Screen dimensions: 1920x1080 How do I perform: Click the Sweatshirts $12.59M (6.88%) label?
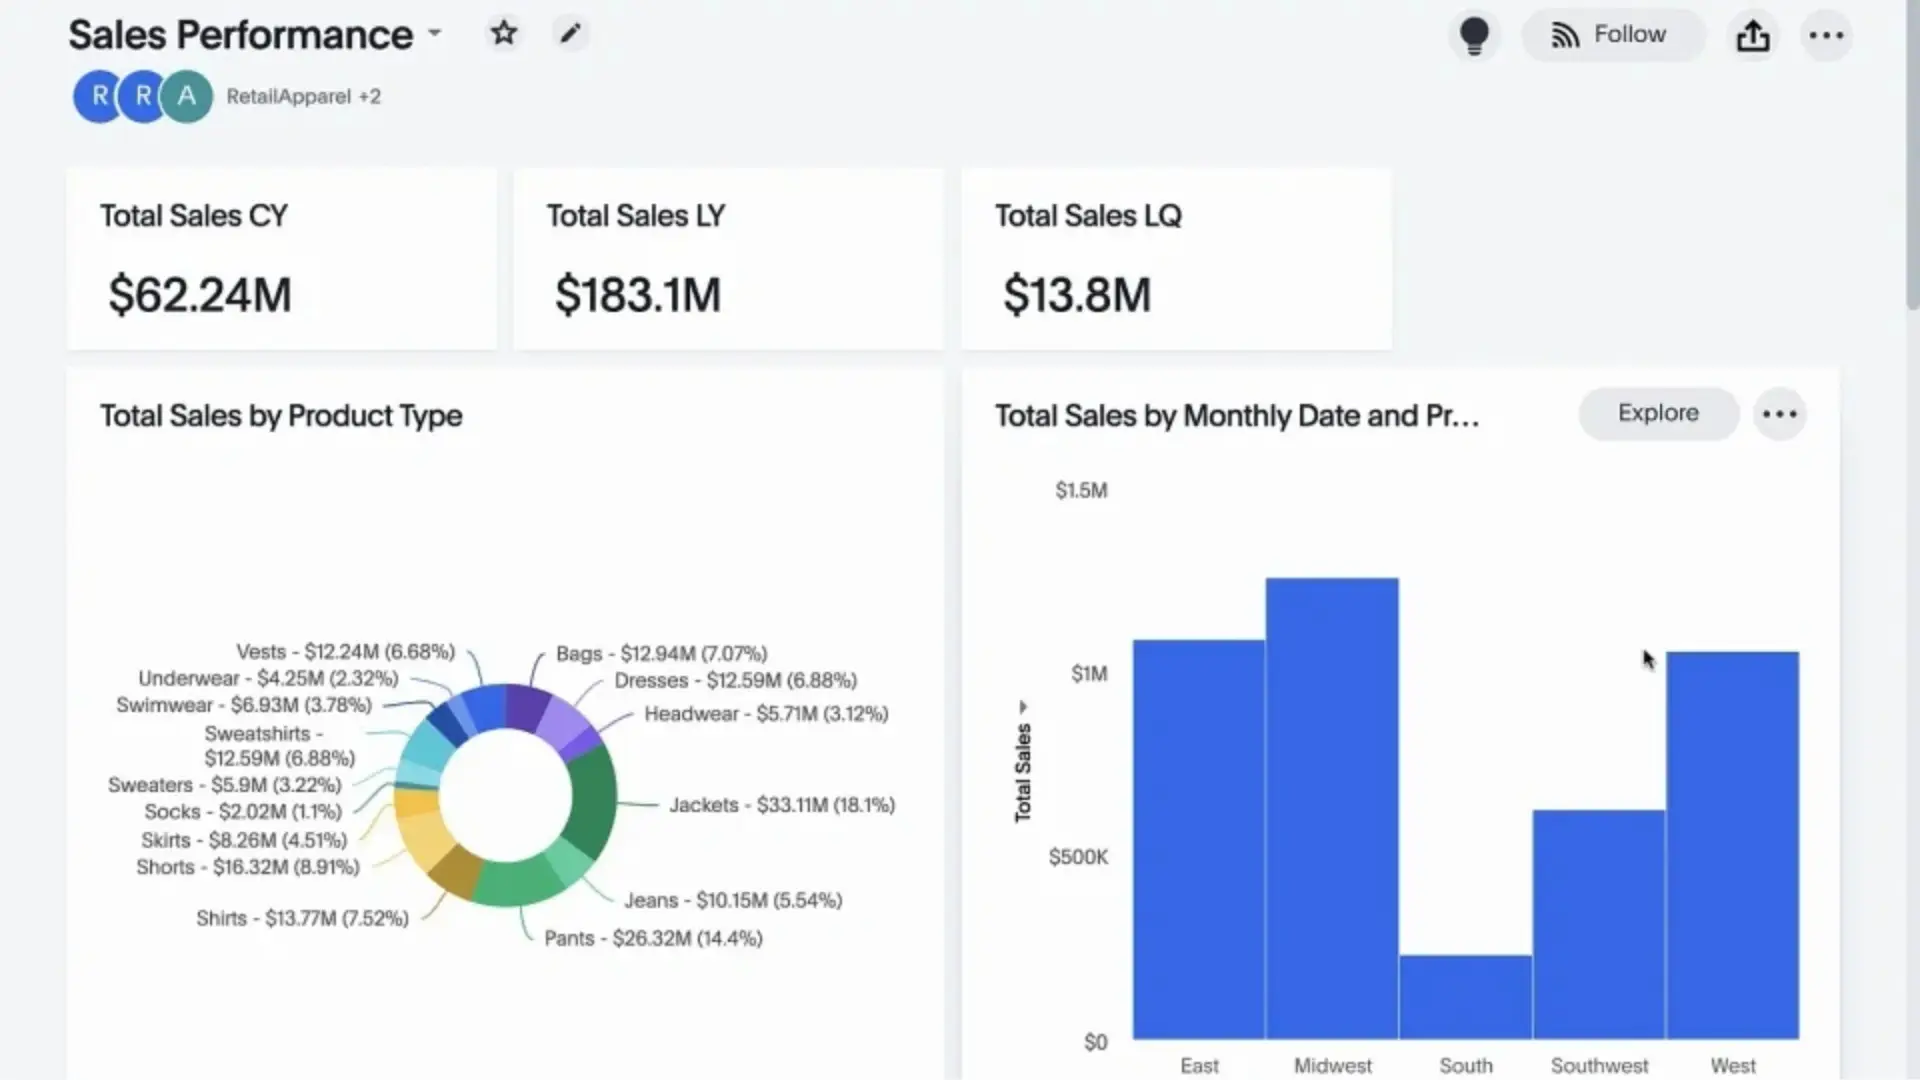click(279, 746)
